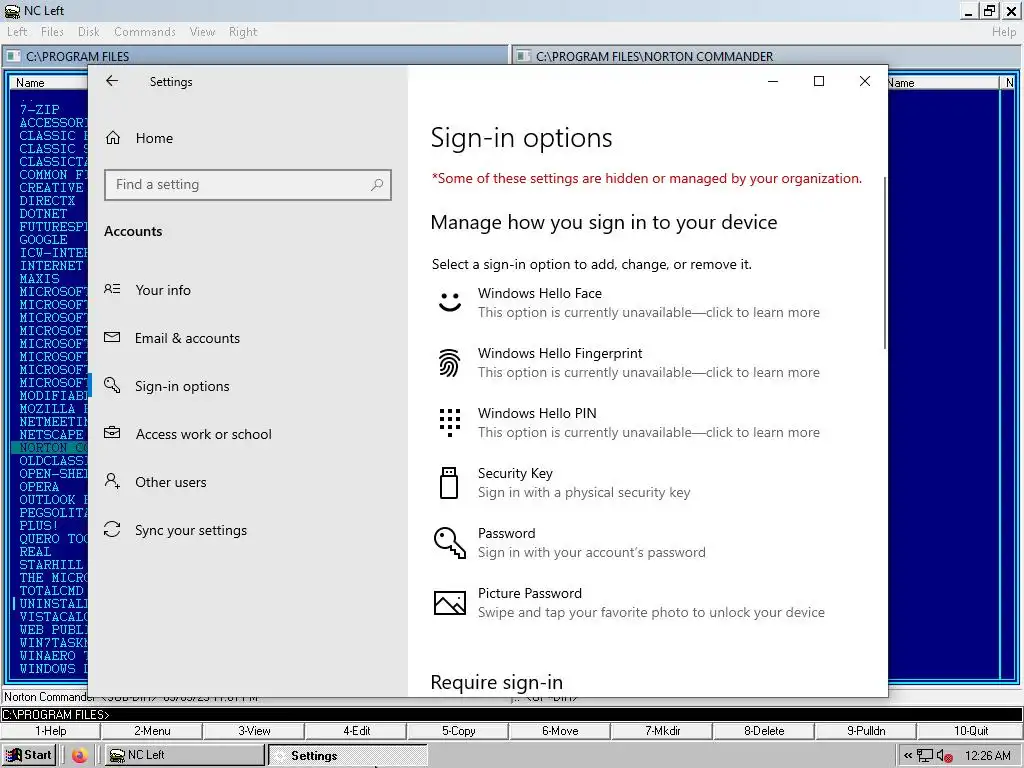Click the Access work or school briefcase icon
This screenshot has width=1024, height=768.
coord(112,433)
